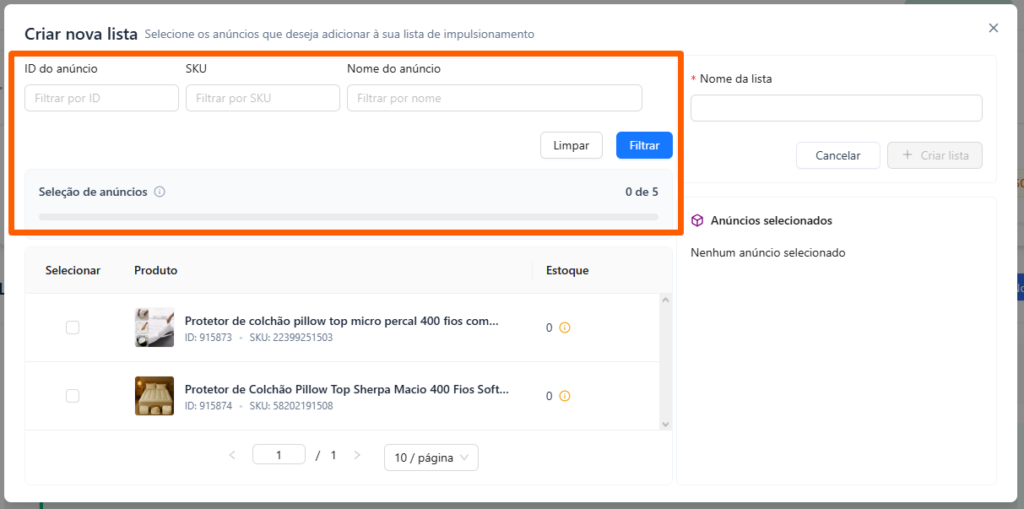Open the 10 / página dropdown

coord(431,457)
